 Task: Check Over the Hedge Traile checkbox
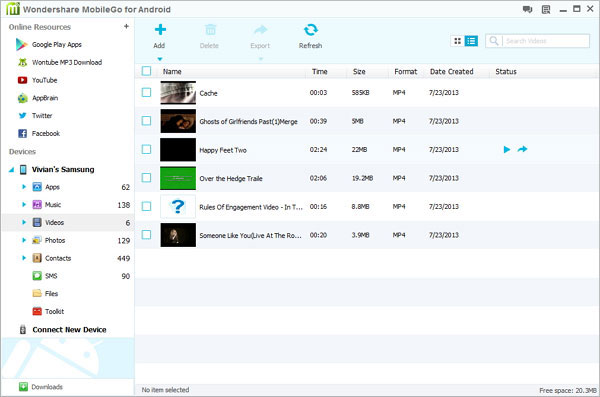coord(146,178)
